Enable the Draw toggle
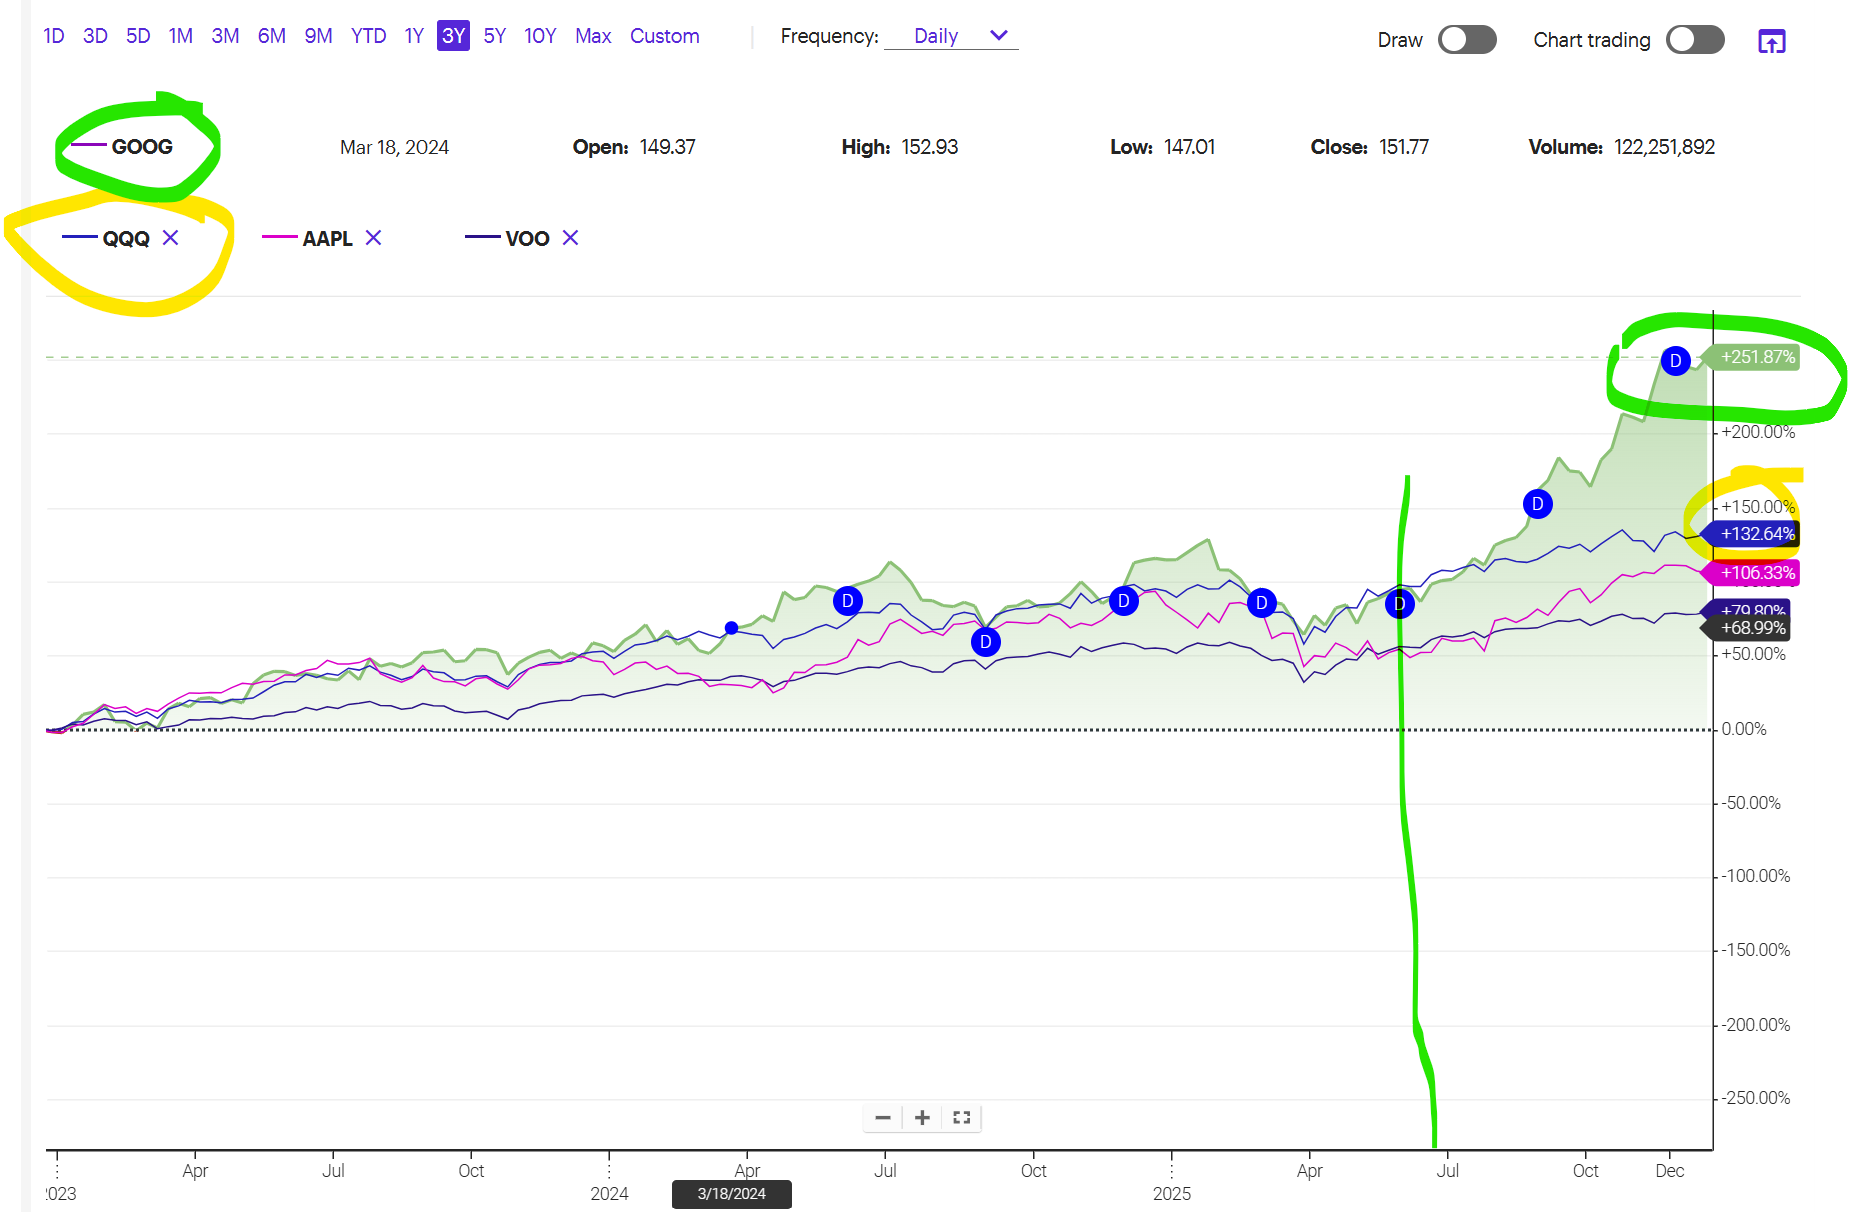 pyautogui.click(x=1466, y=39)
